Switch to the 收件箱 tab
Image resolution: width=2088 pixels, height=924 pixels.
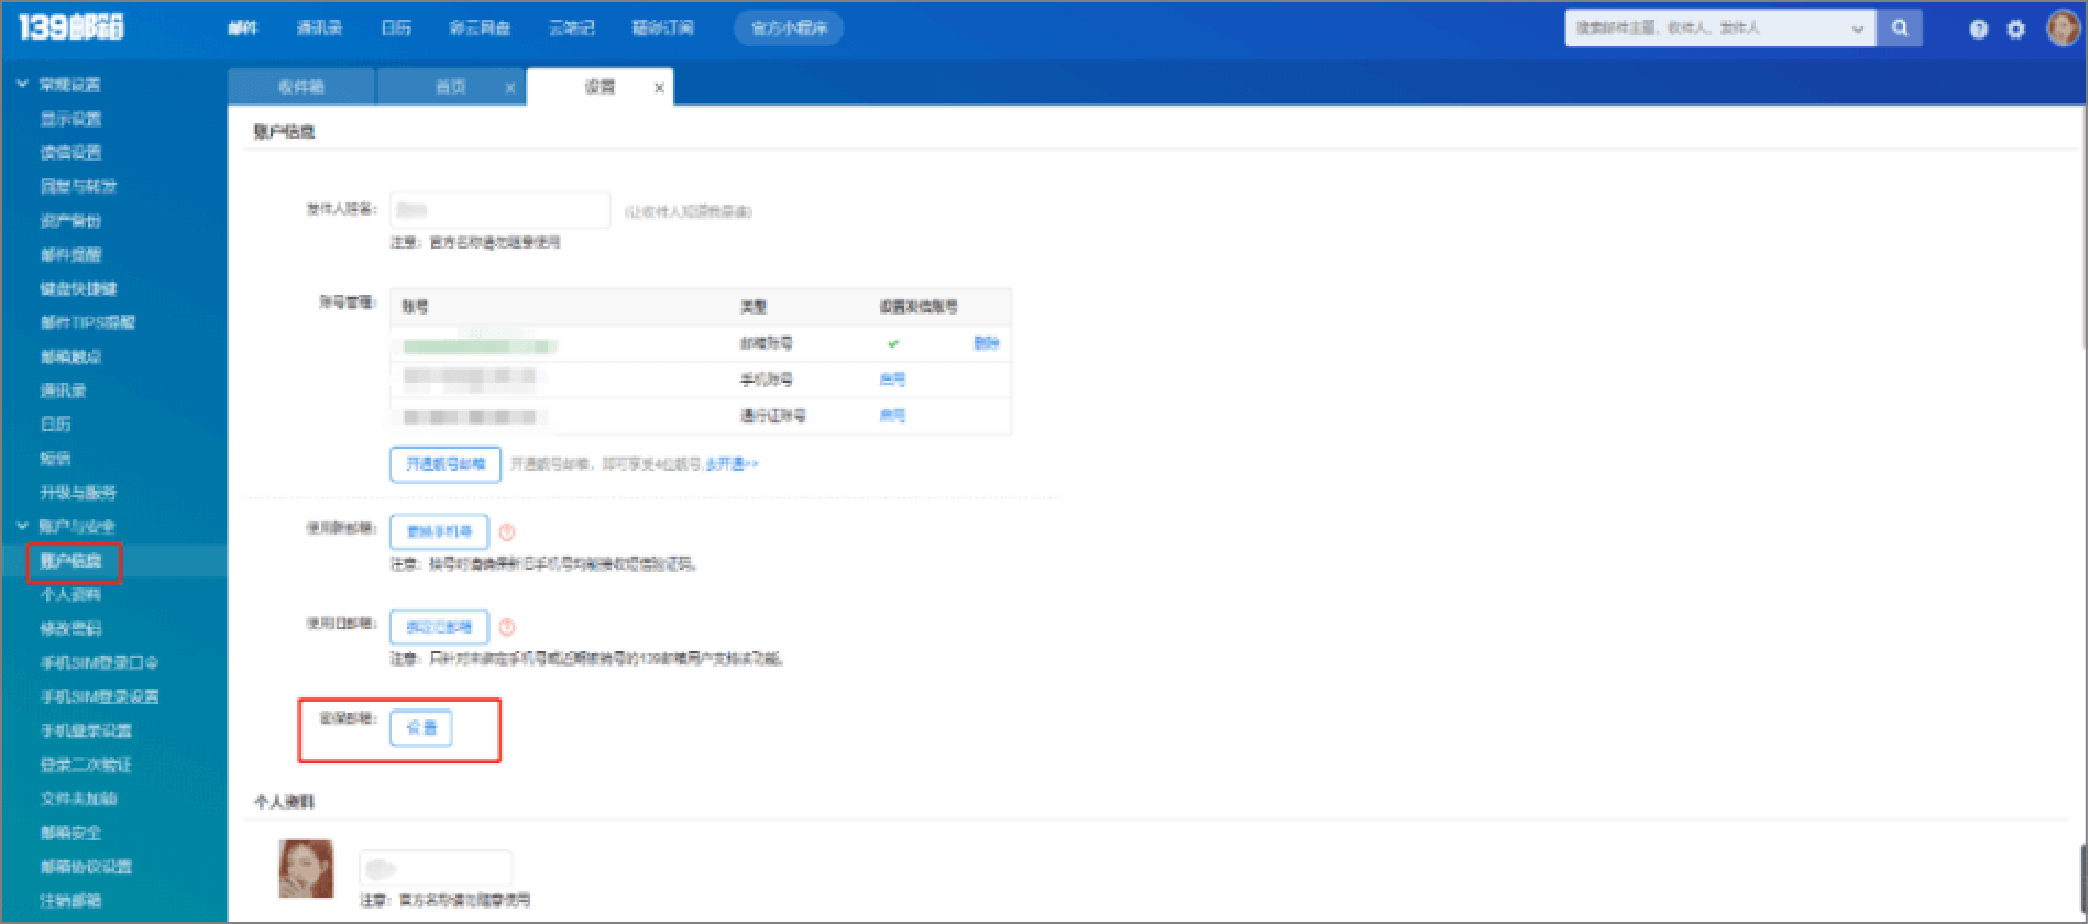(x=301, y=87)
